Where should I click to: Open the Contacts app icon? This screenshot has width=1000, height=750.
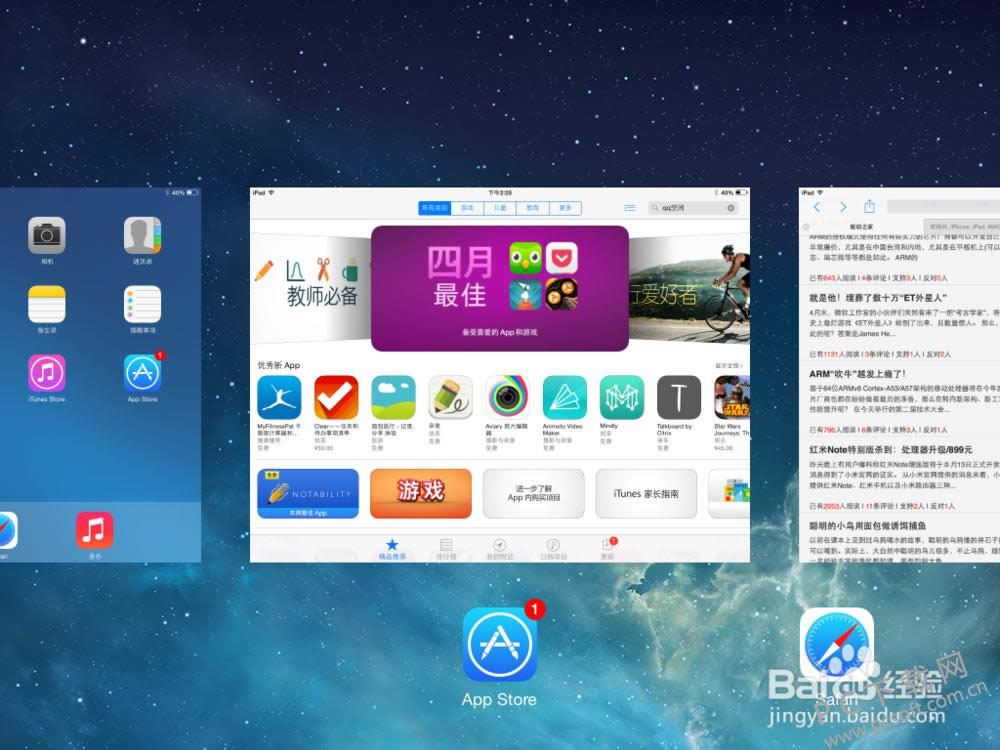(x=142, y=235)
